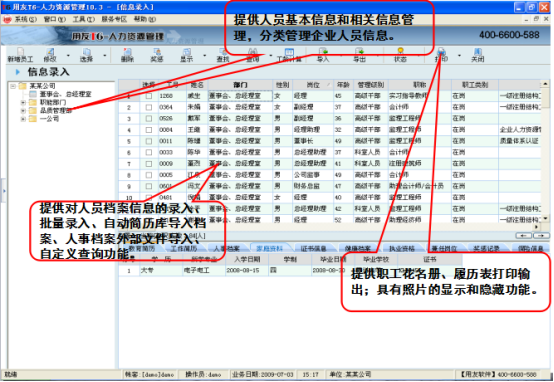Open the 帮助(H) menu
The width and height of the screenshot is (554, 382).
(x=145, y=19)
